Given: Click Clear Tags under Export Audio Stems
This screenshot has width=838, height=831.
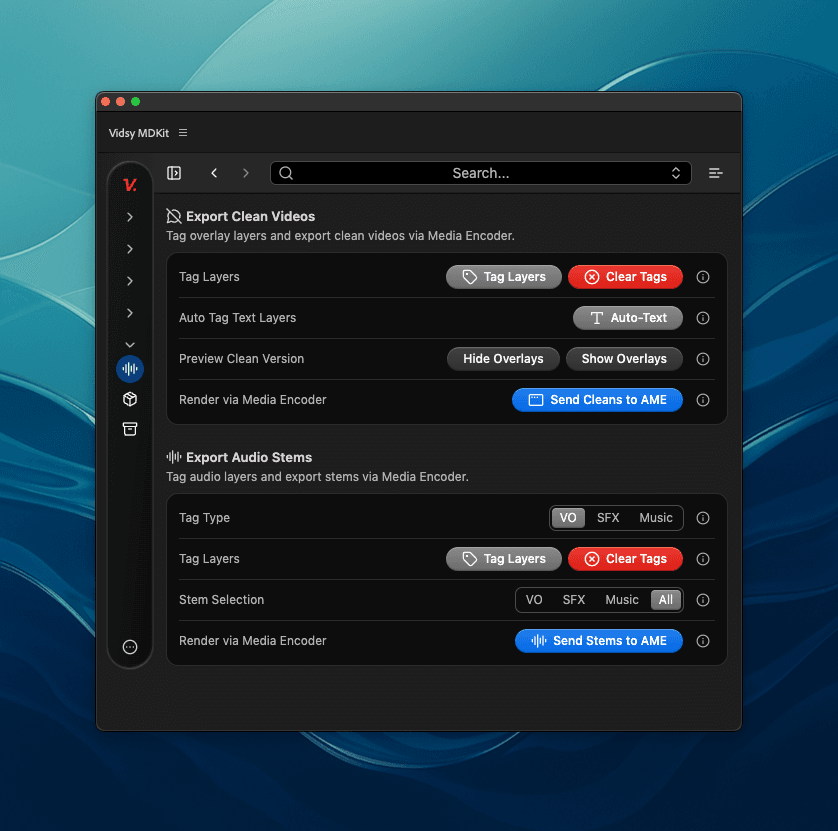Looking at the screenshot, I should [x=625, y=559].
